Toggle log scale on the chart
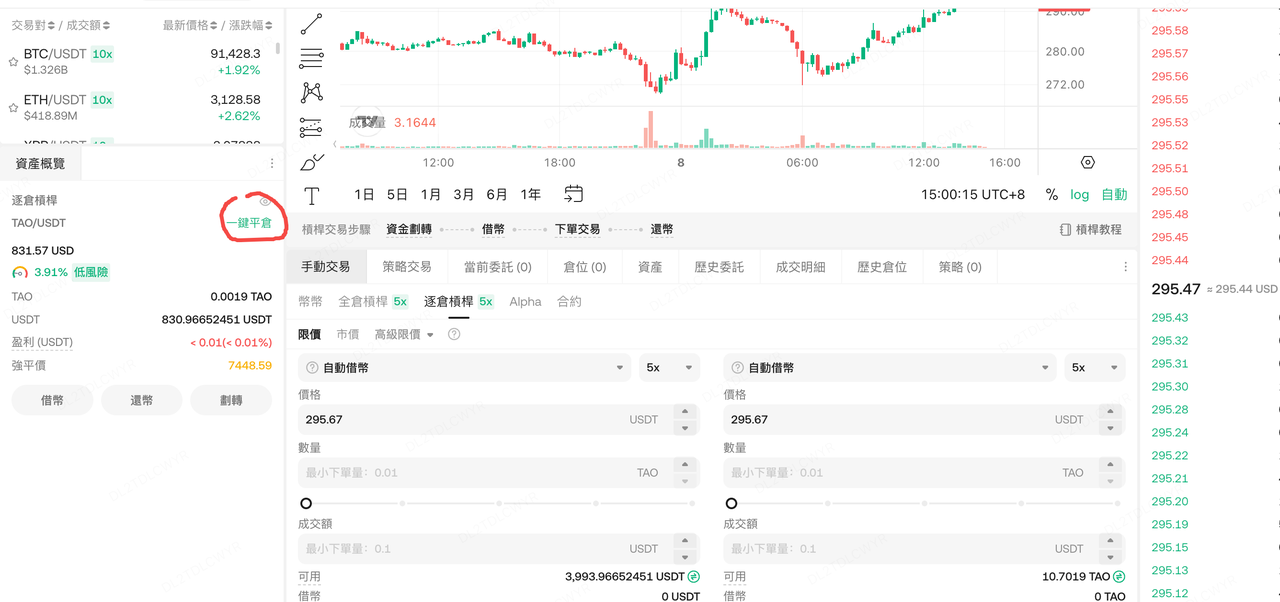1280x602 pixels. (1079, 195)
